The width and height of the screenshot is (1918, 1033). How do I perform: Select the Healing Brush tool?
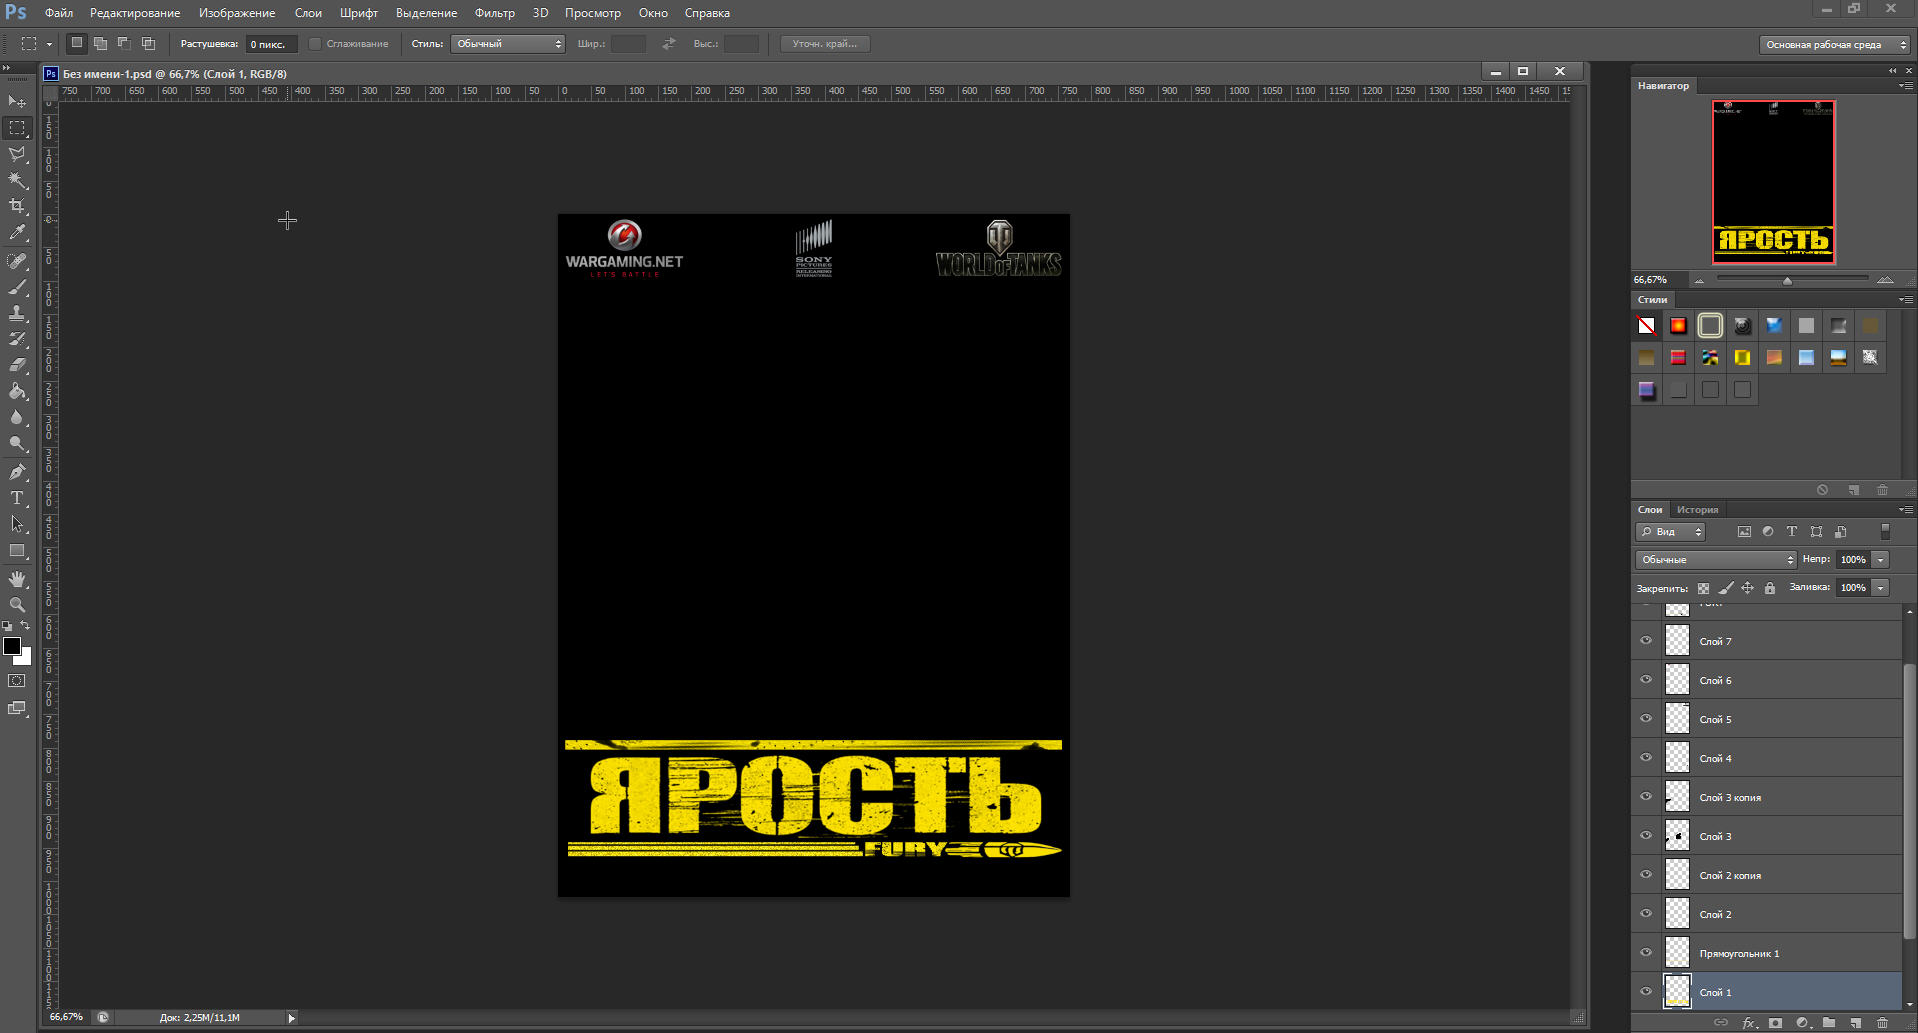pos(17,261)
